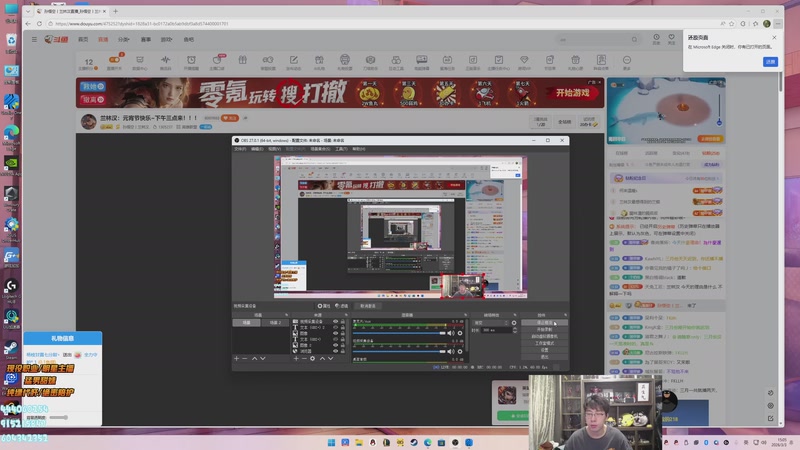Screen dimensions: 800x450
Task: Toggle eye for the first text source row
Action: pos(336,327)
